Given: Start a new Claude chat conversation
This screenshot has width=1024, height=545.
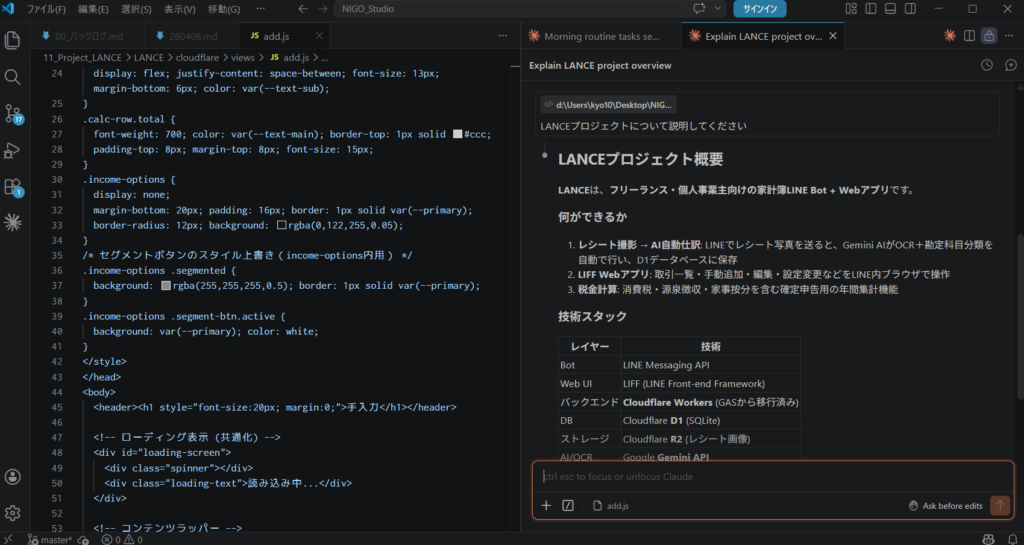Looking at the screenshot, I should (x=1010, y=65).
